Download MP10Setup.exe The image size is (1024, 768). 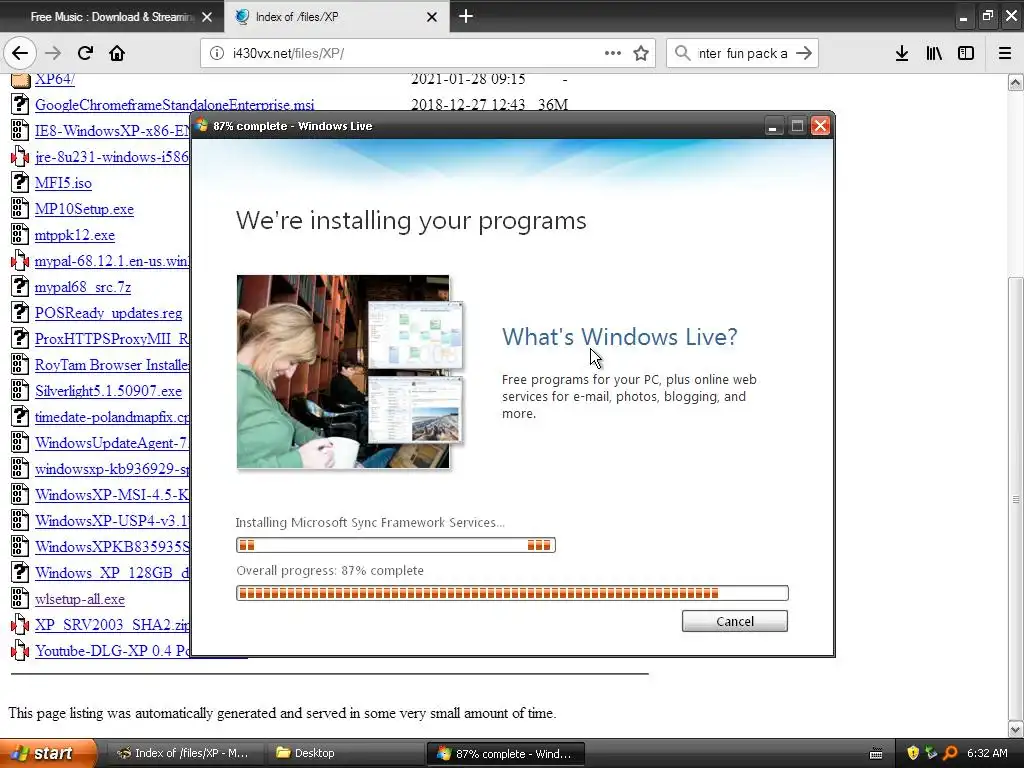tap(84, 209)
